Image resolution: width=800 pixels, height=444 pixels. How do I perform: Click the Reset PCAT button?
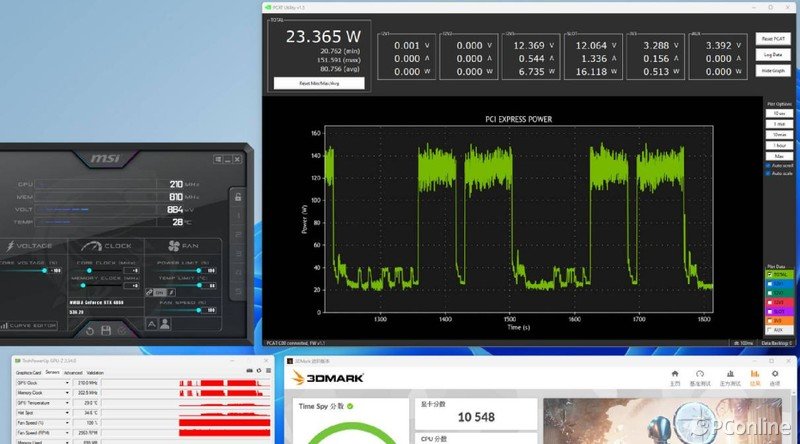tap(773, 39)
